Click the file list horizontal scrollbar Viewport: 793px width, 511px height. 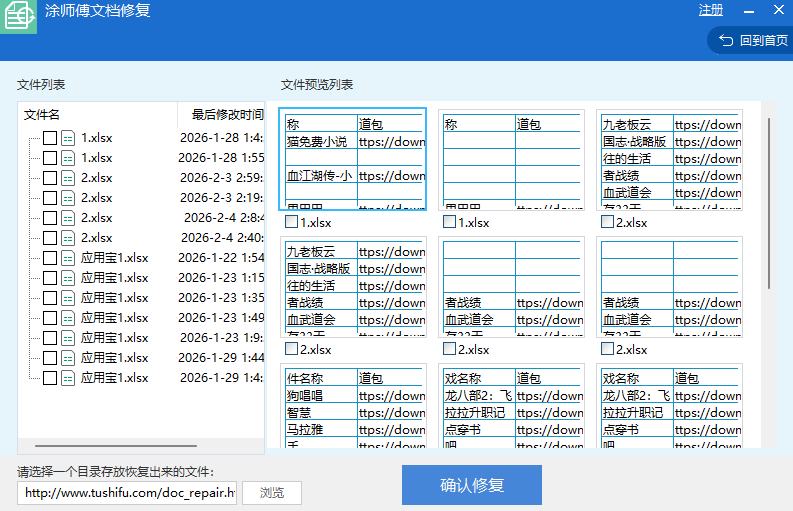click(x=116, y=446)
